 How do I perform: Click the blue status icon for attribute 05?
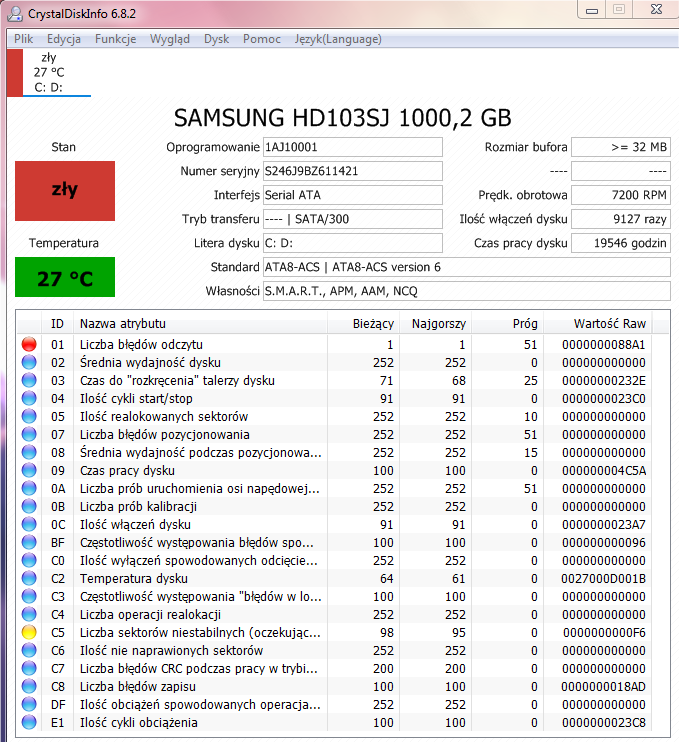(29, 416)
